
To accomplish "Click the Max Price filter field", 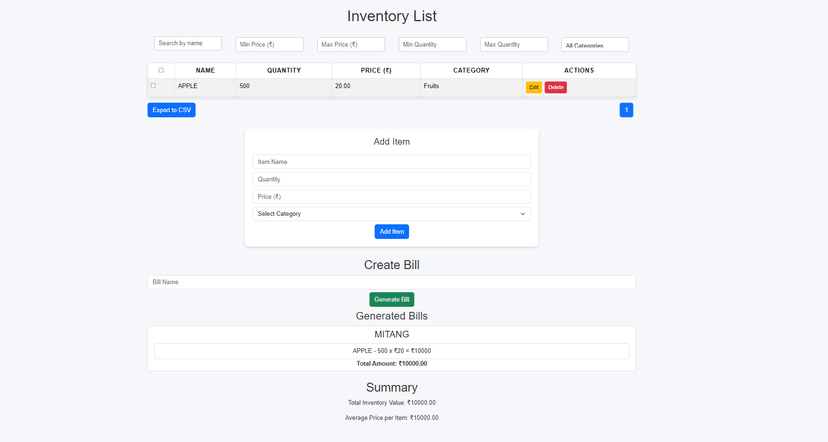I will pyautogui.click(x=351, y=45).
